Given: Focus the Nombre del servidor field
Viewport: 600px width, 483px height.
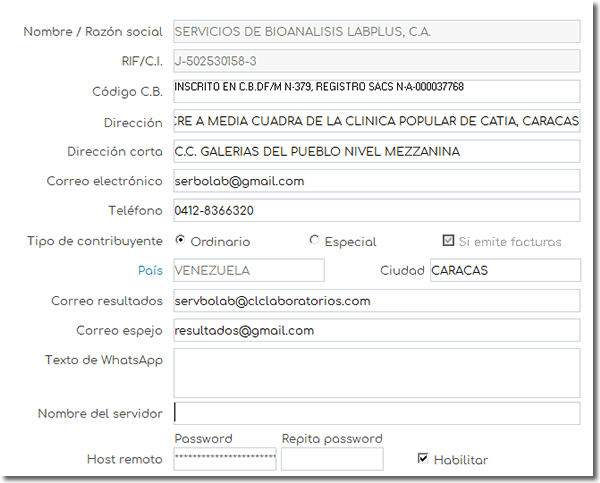Looking at the screenshot, I should tap(376, 413).
